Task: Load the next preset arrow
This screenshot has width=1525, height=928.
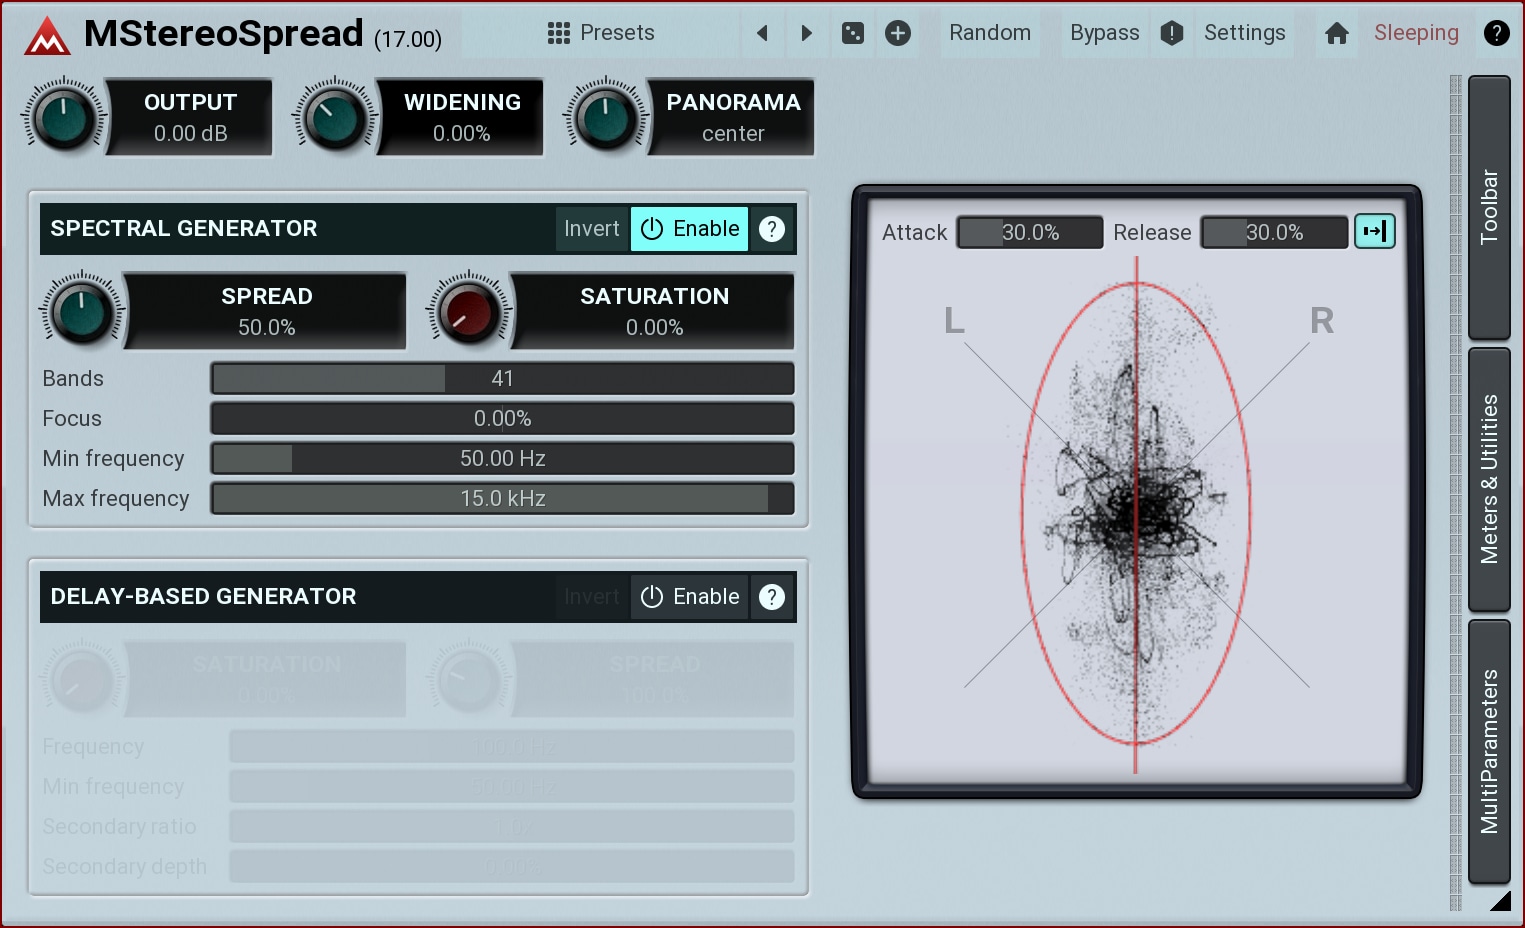Action: (806, 33)
